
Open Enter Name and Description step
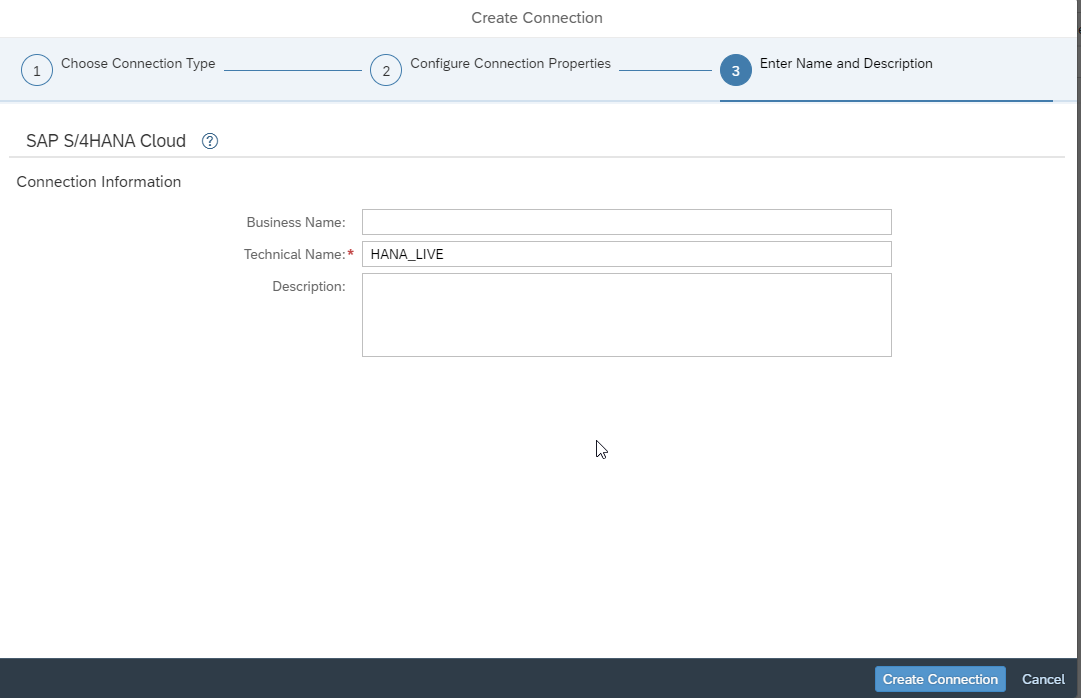coord(846,63)
